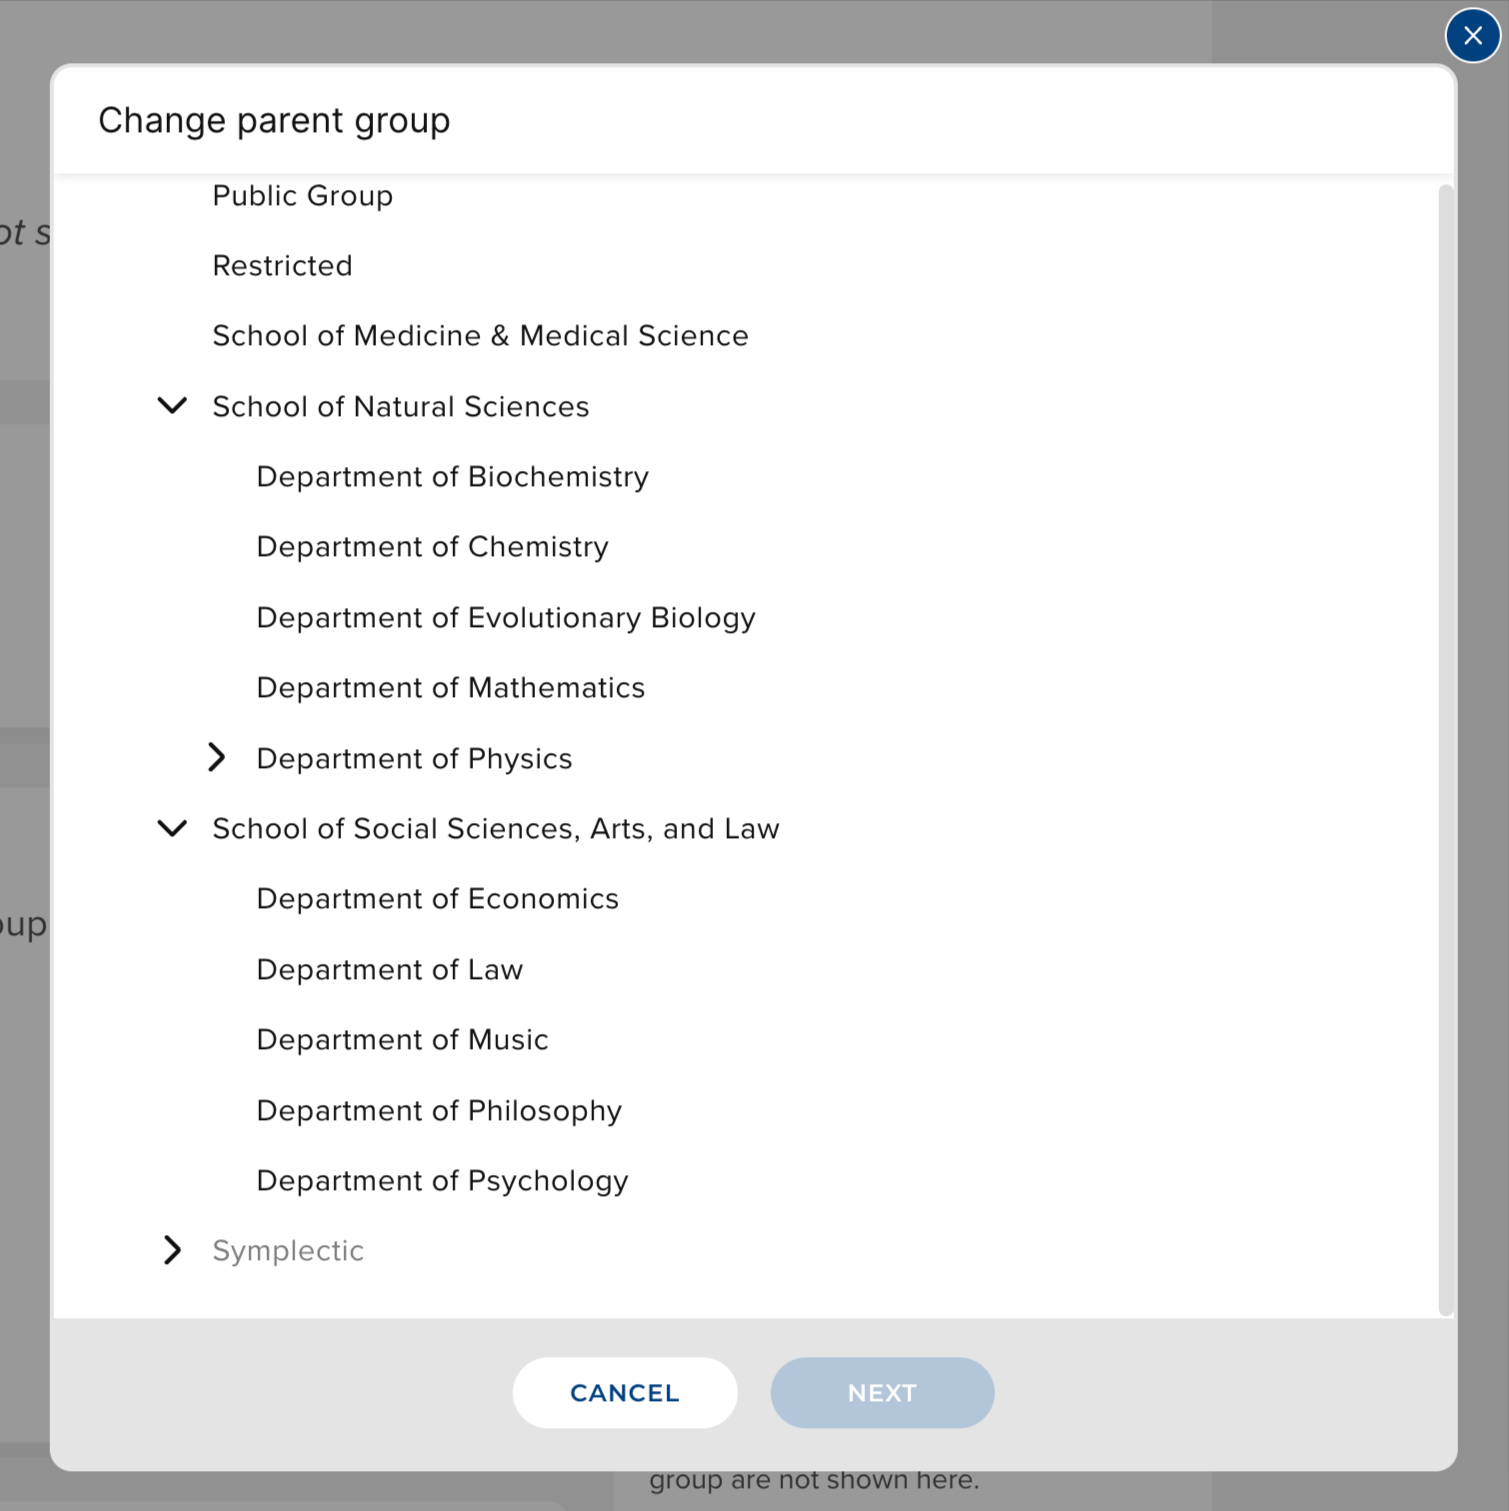1509x1511 pixels.
Task: Expand the Symplectic group chevron
Action: click(173, 1250)
